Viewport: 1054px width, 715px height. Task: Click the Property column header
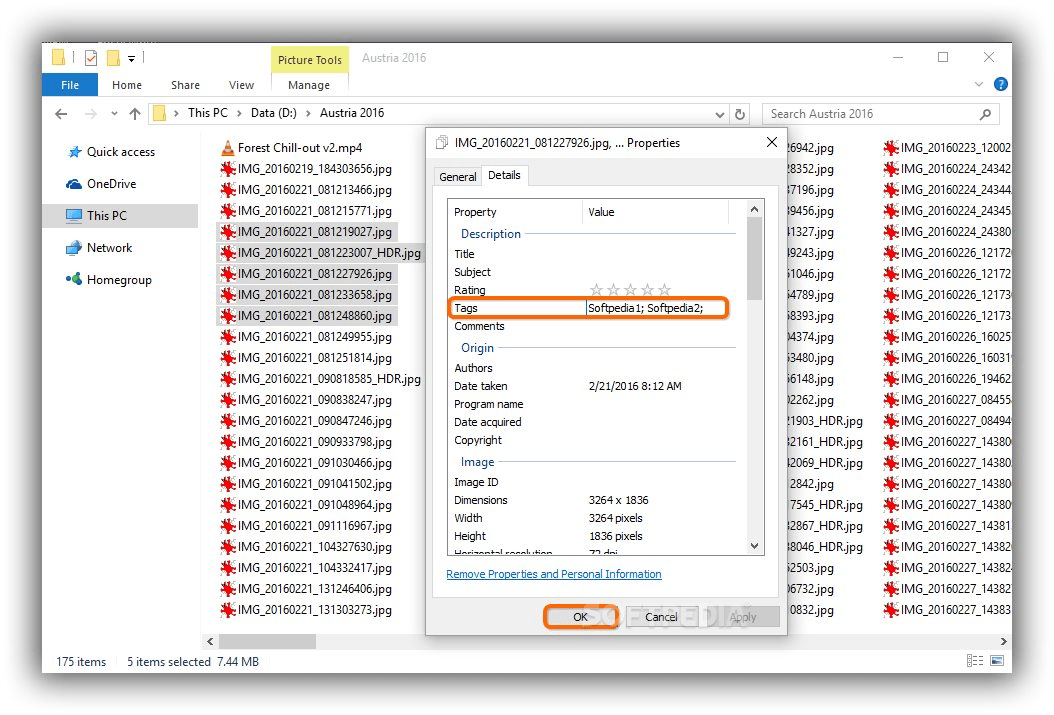point(515,212)
